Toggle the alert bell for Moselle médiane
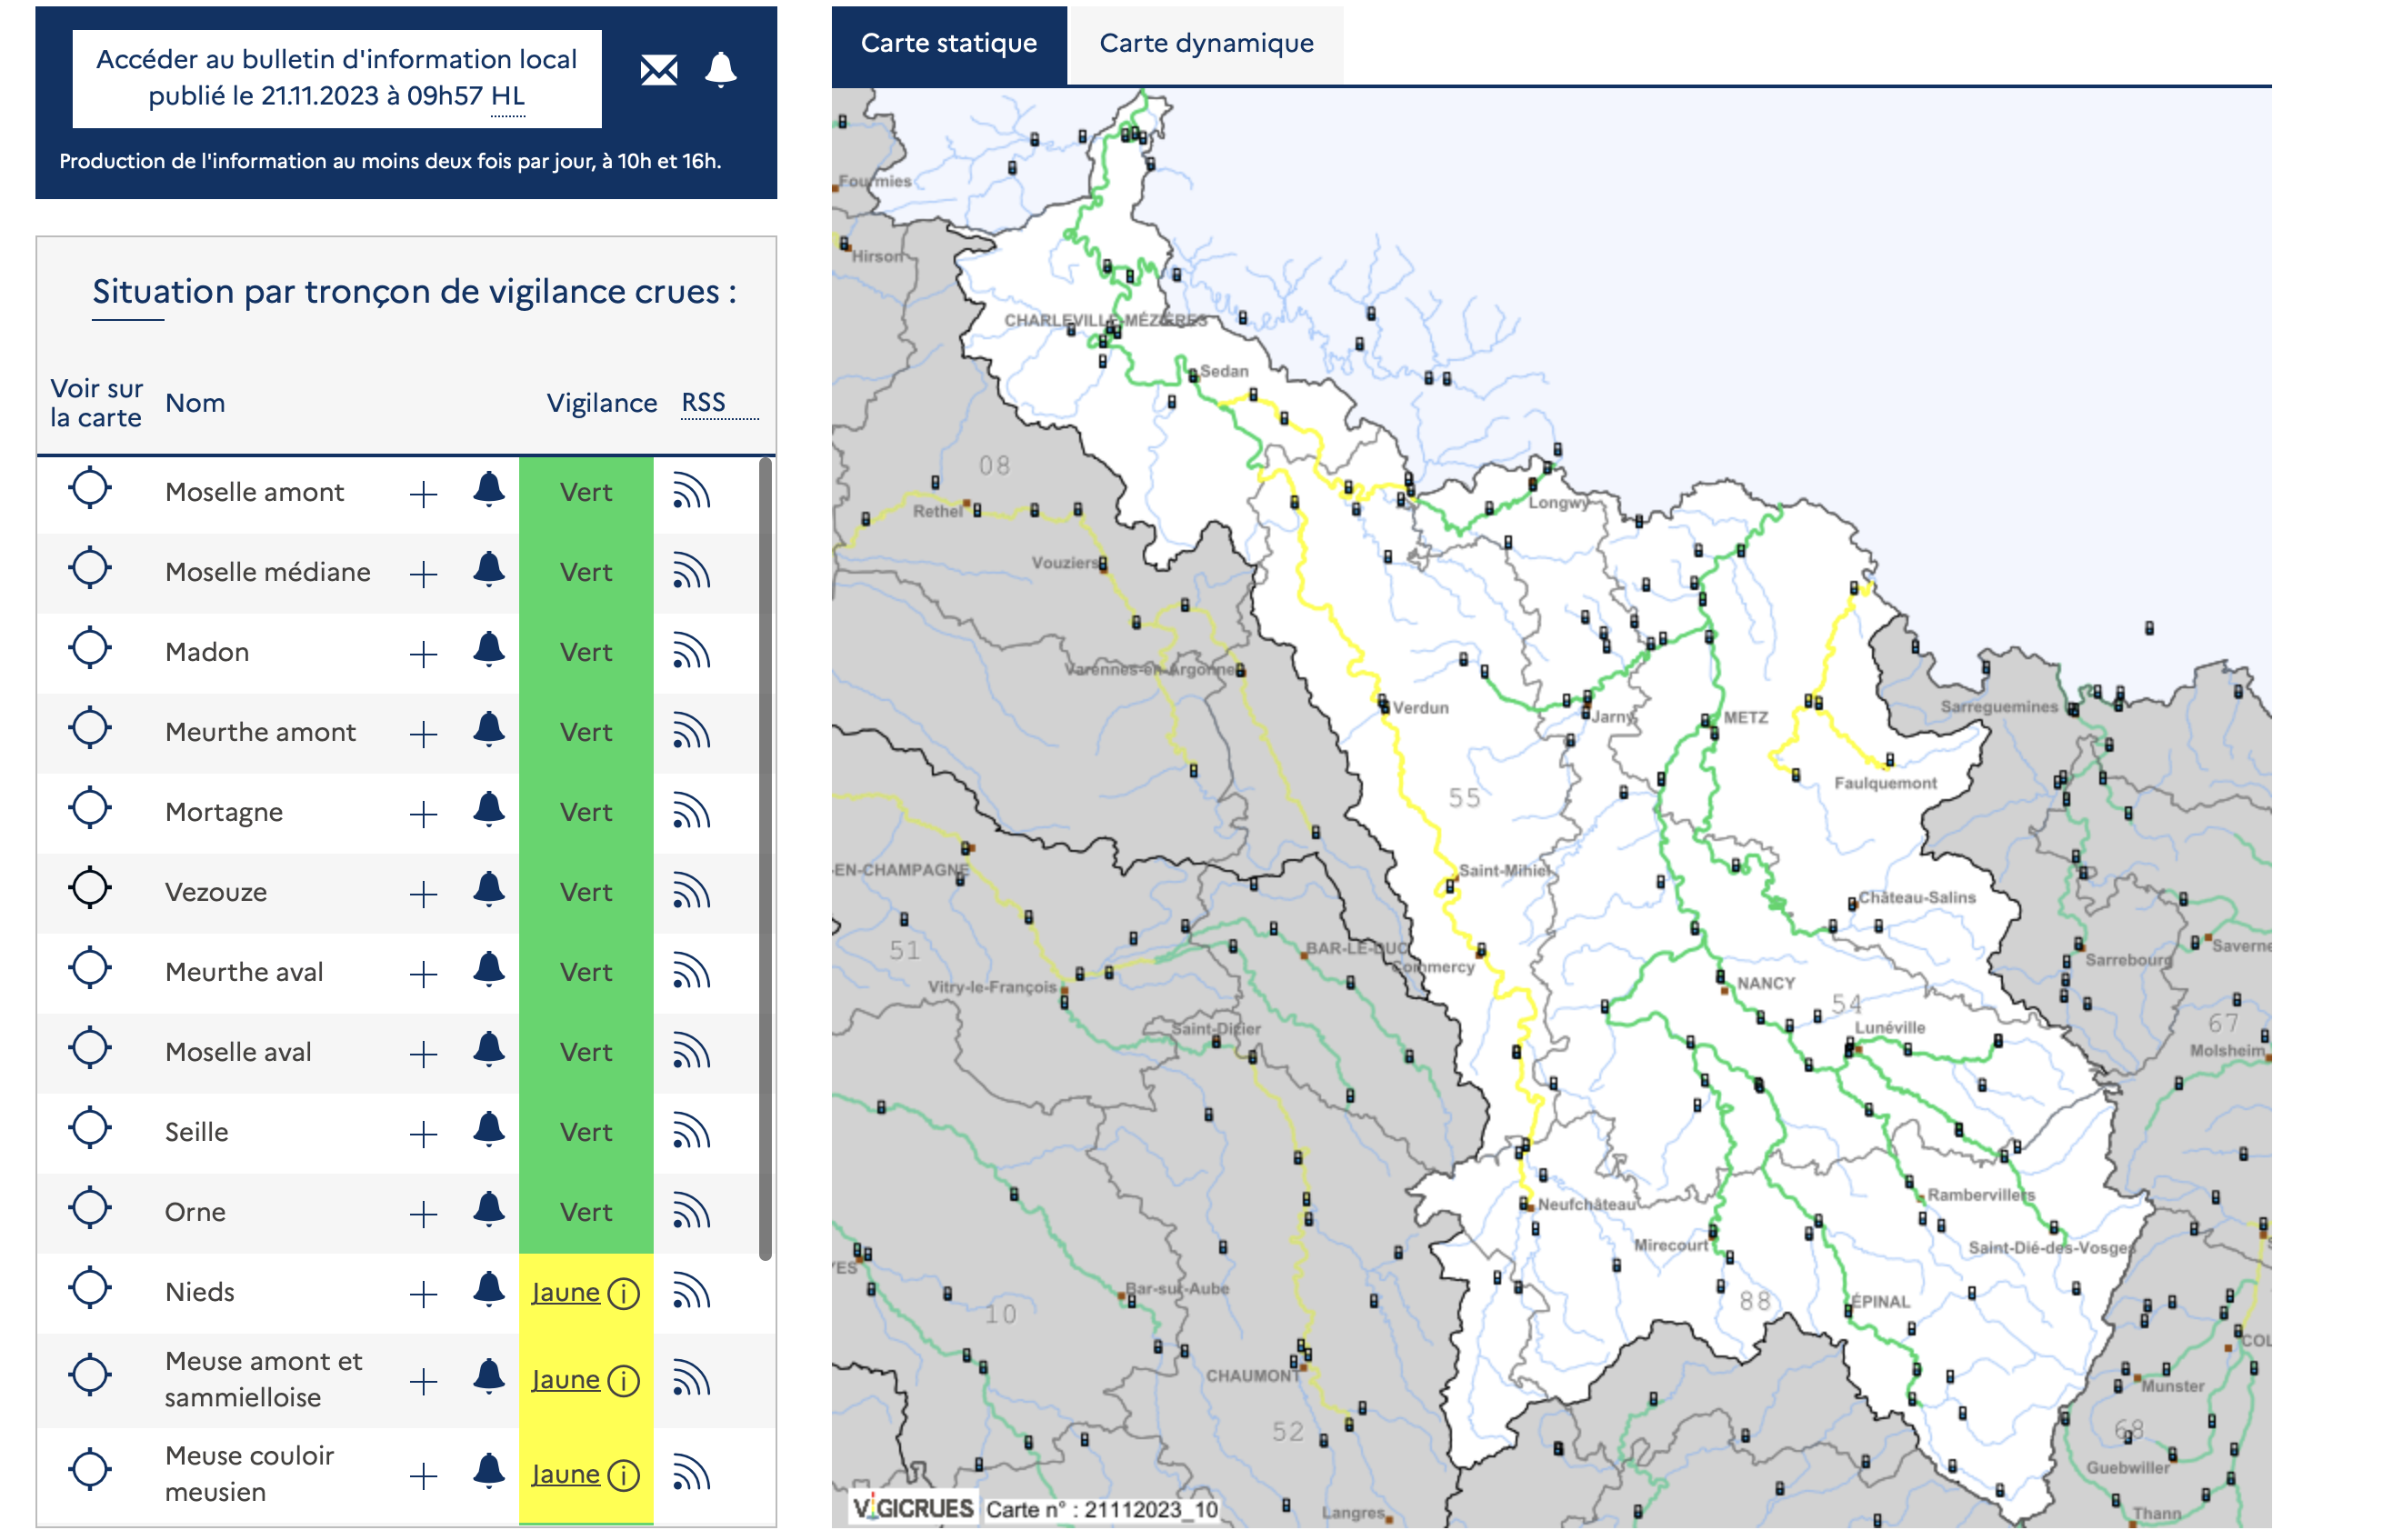 (x=488, y=569)
